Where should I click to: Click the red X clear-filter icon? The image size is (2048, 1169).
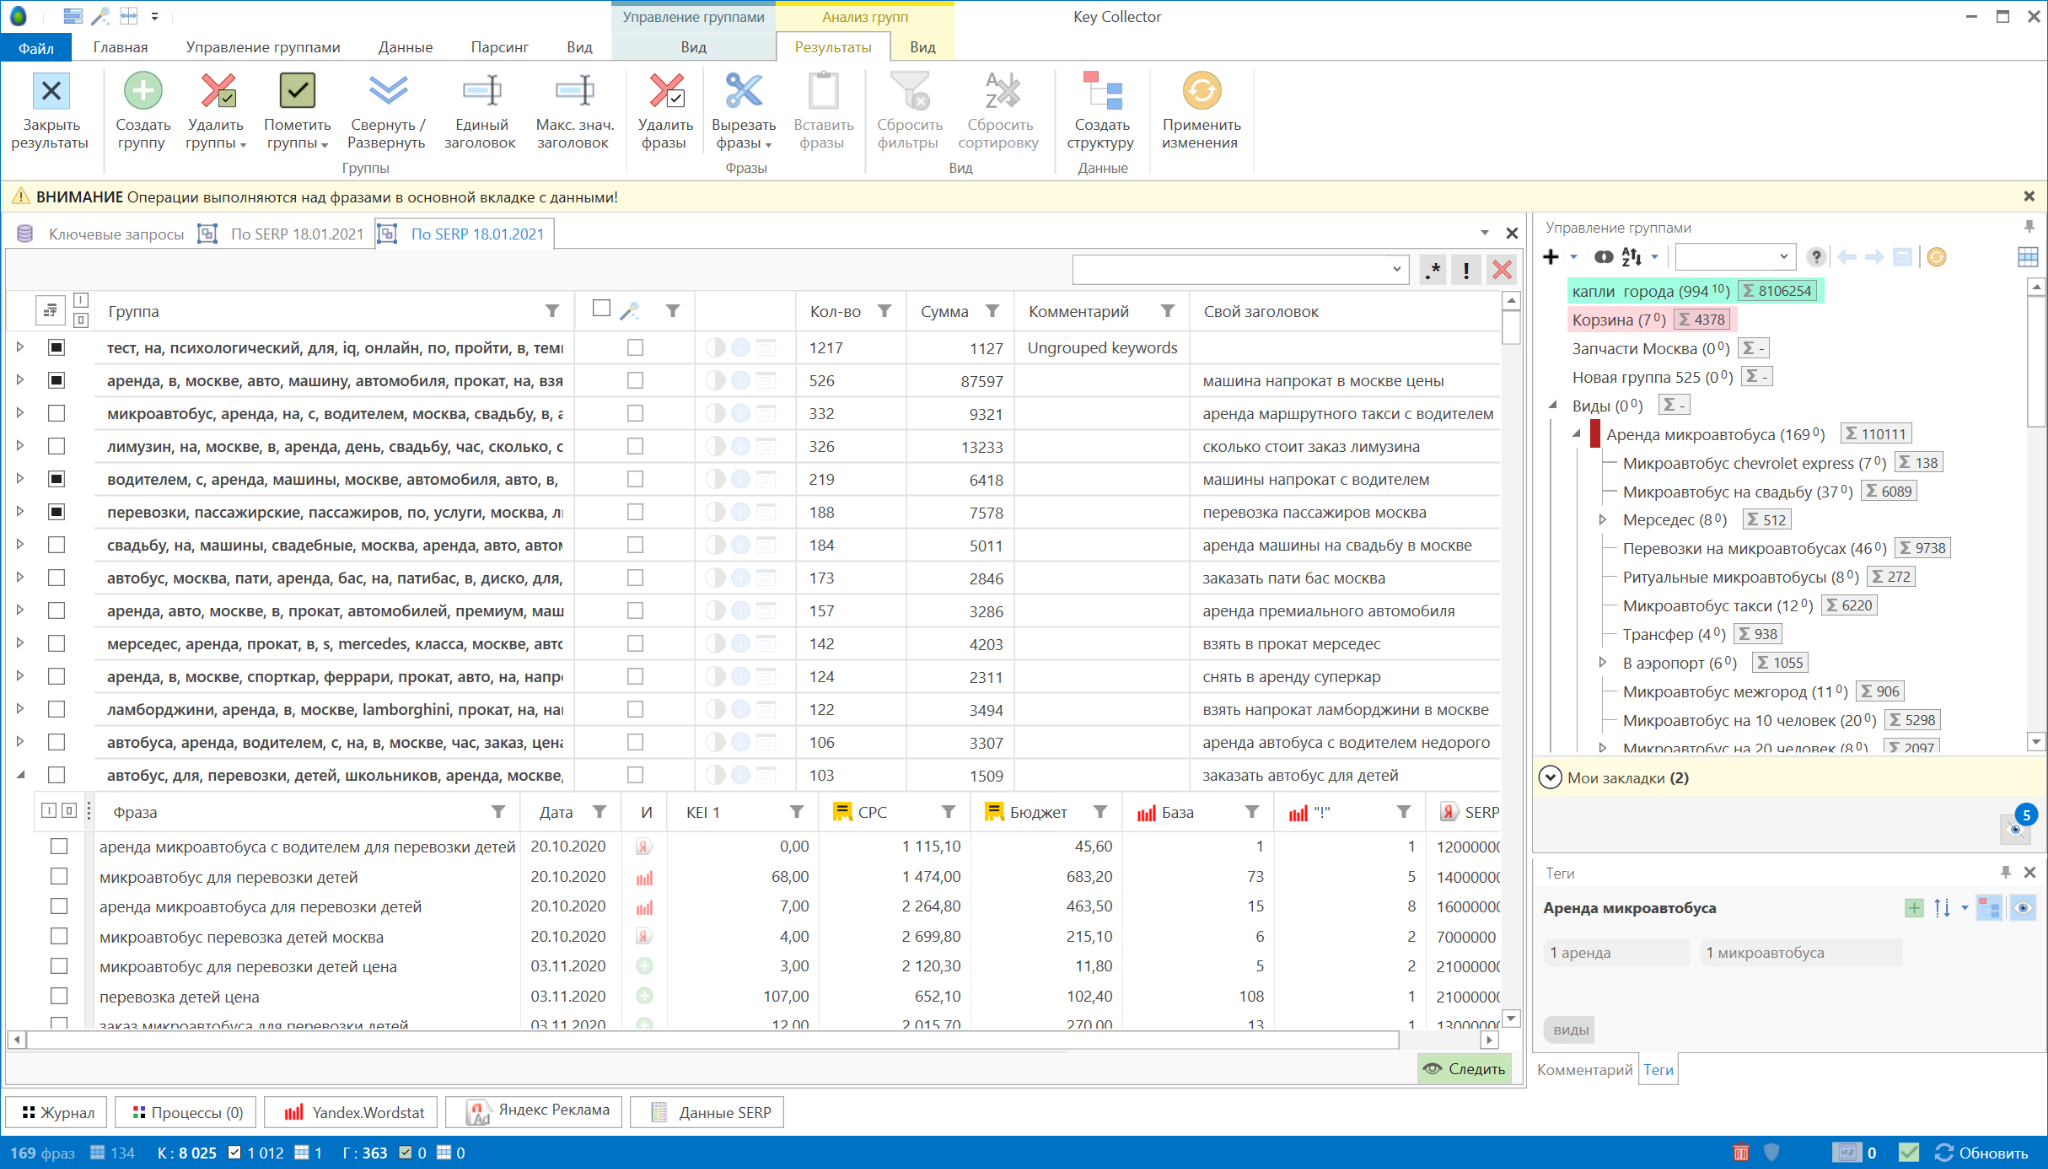pos(1501,270)
